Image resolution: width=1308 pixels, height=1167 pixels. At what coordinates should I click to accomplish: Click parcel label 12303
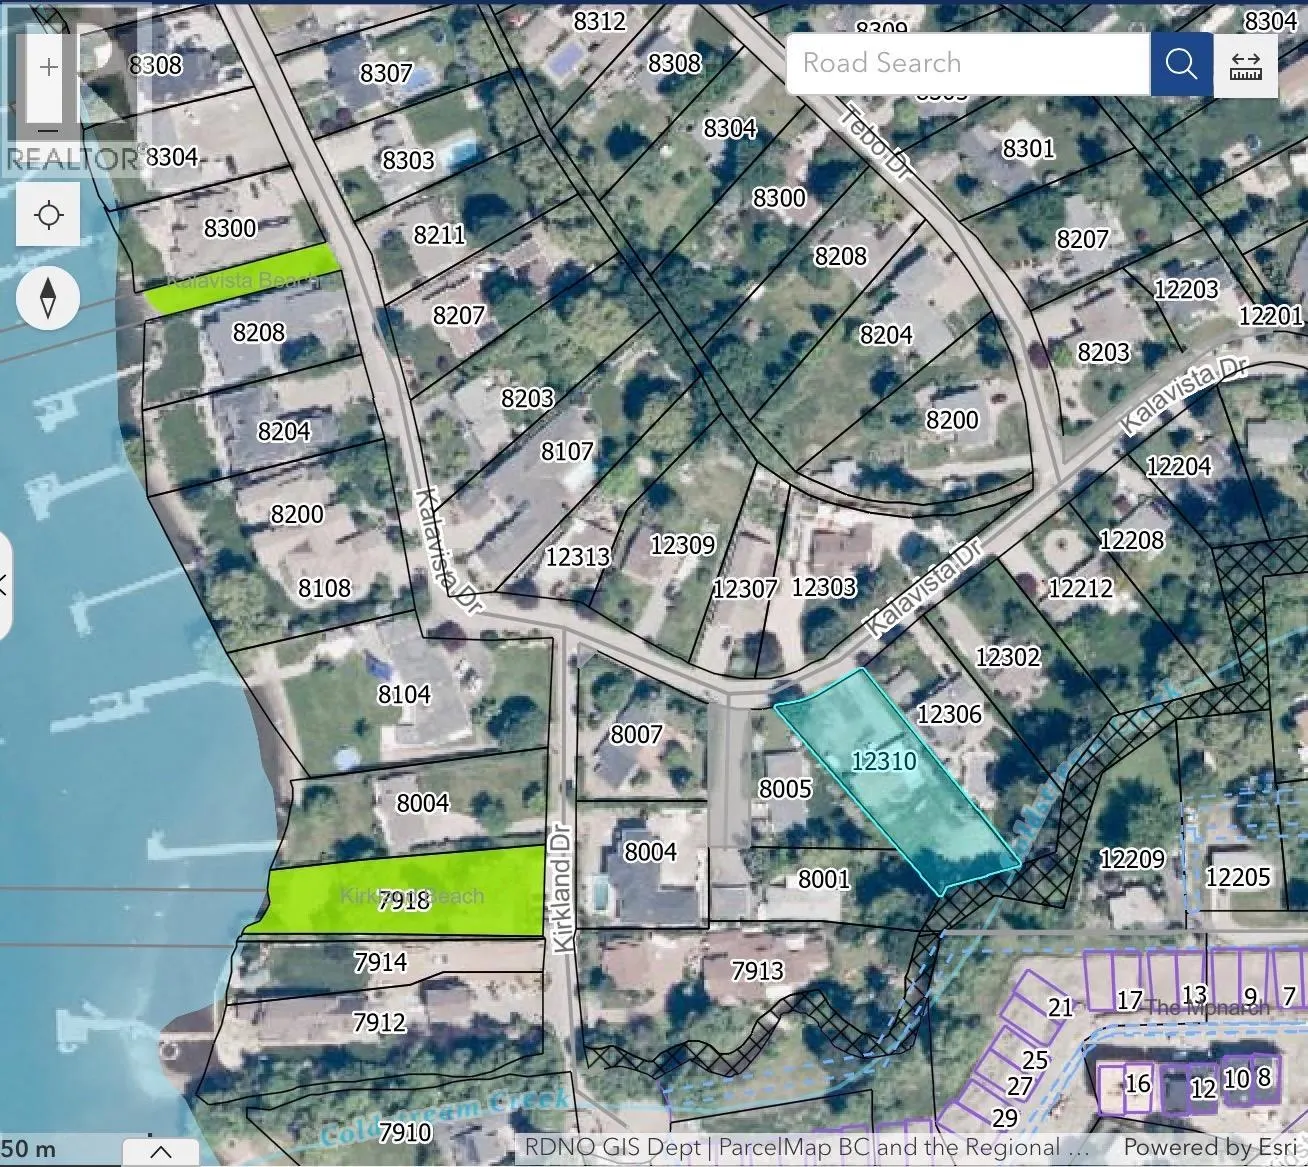(x=824, y=586)
